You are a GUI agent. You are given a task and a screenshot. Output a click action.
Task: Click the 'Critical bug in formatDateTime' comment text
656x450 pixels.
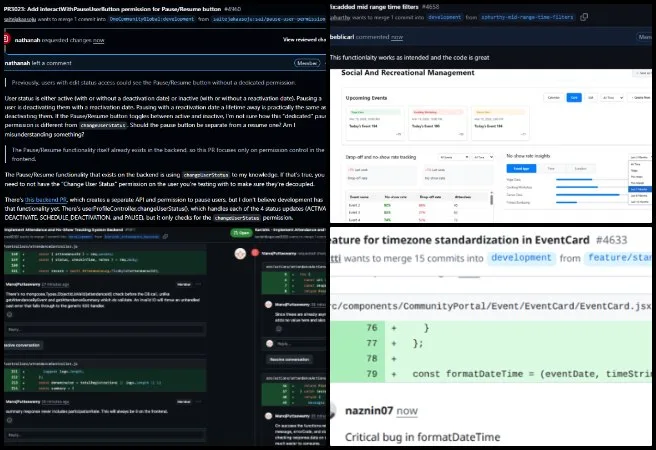click(423, 437)
